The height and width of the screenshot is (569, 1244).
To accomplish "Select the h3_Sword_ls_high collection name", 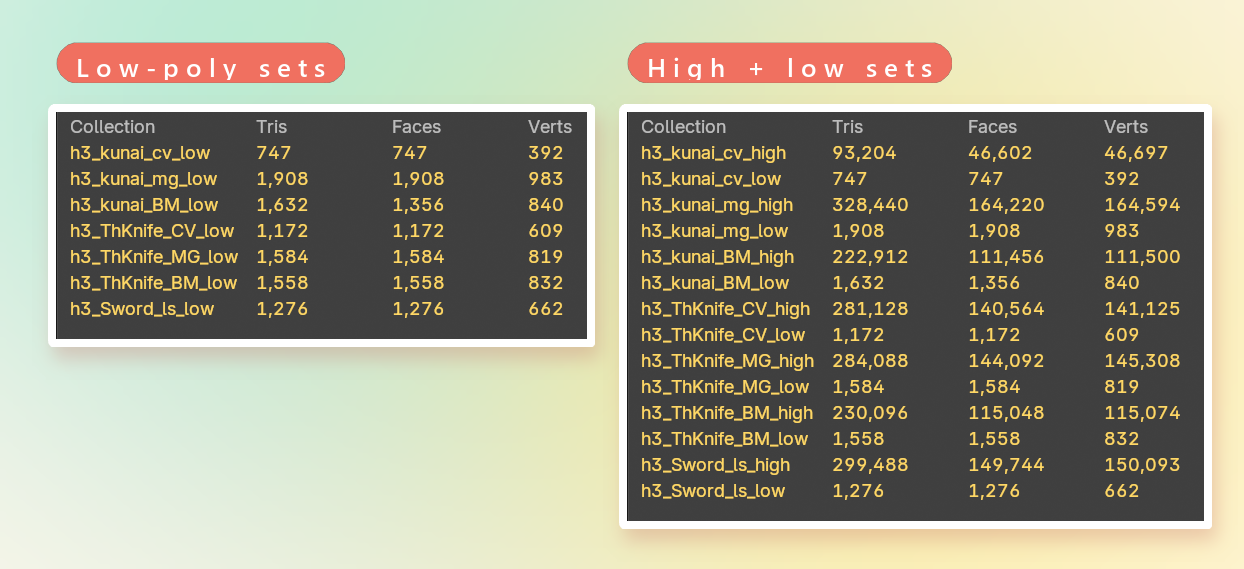I will pos(716,465).
